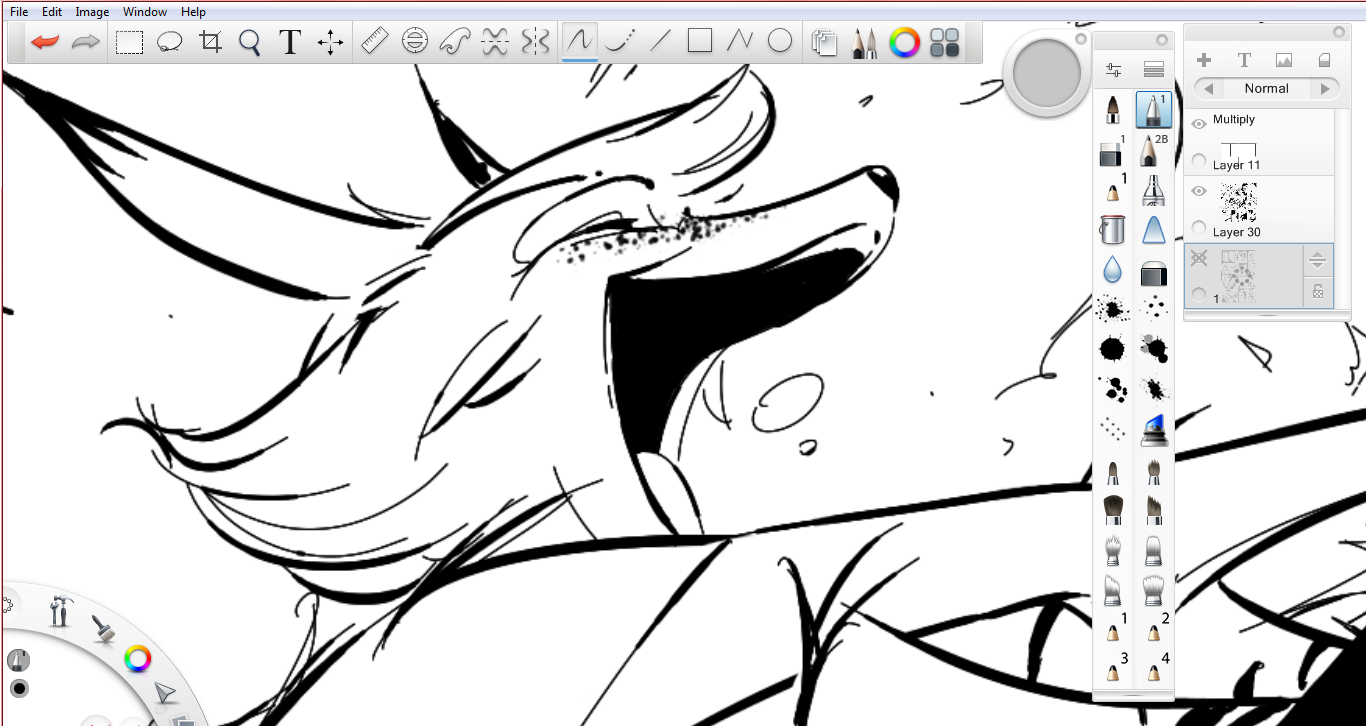Open the Color Editor wheel in the toolbar
This screenshot has width=1366, height=726.
904,42
